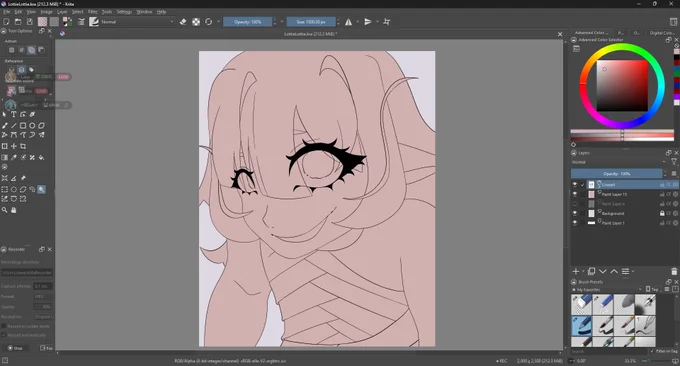Select the Text tool in toolbox
This screenshot has width=680, height=366.
[13, 114]
